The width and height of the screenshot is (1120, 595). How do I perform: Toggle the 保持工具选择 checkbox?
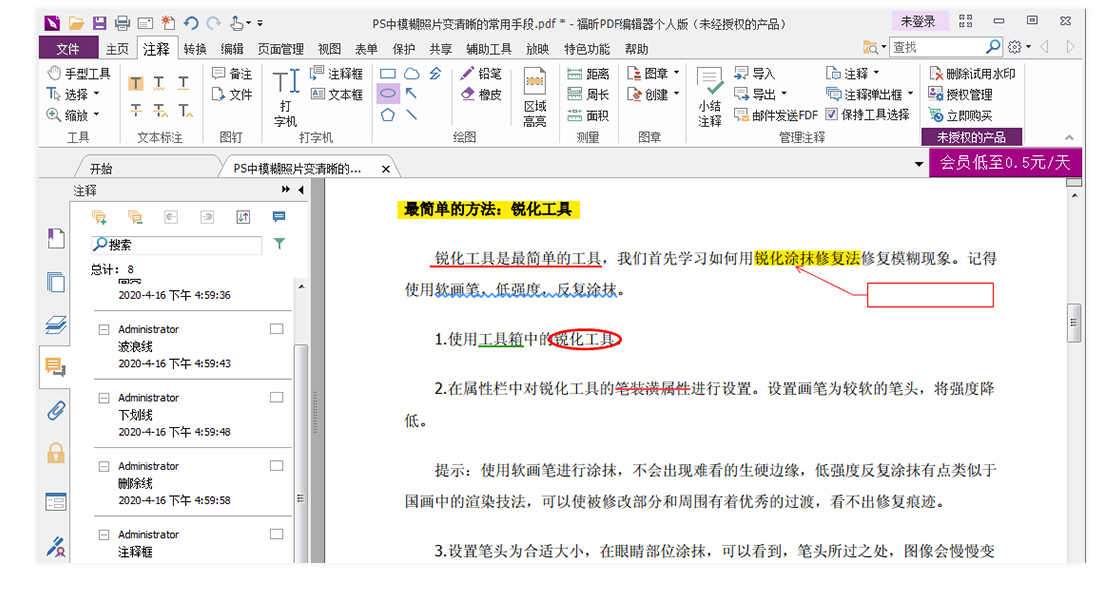[831, 114]
